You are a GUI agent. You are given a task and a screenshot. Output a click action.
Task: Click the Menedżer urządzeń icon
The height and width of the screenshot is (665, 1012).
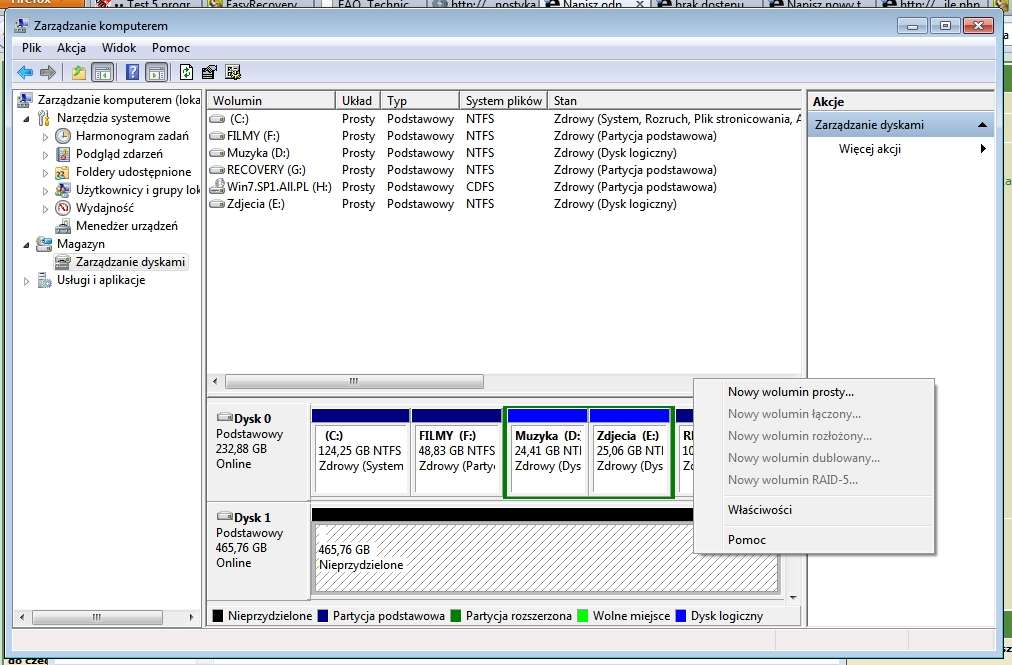[x=63, y=226]
